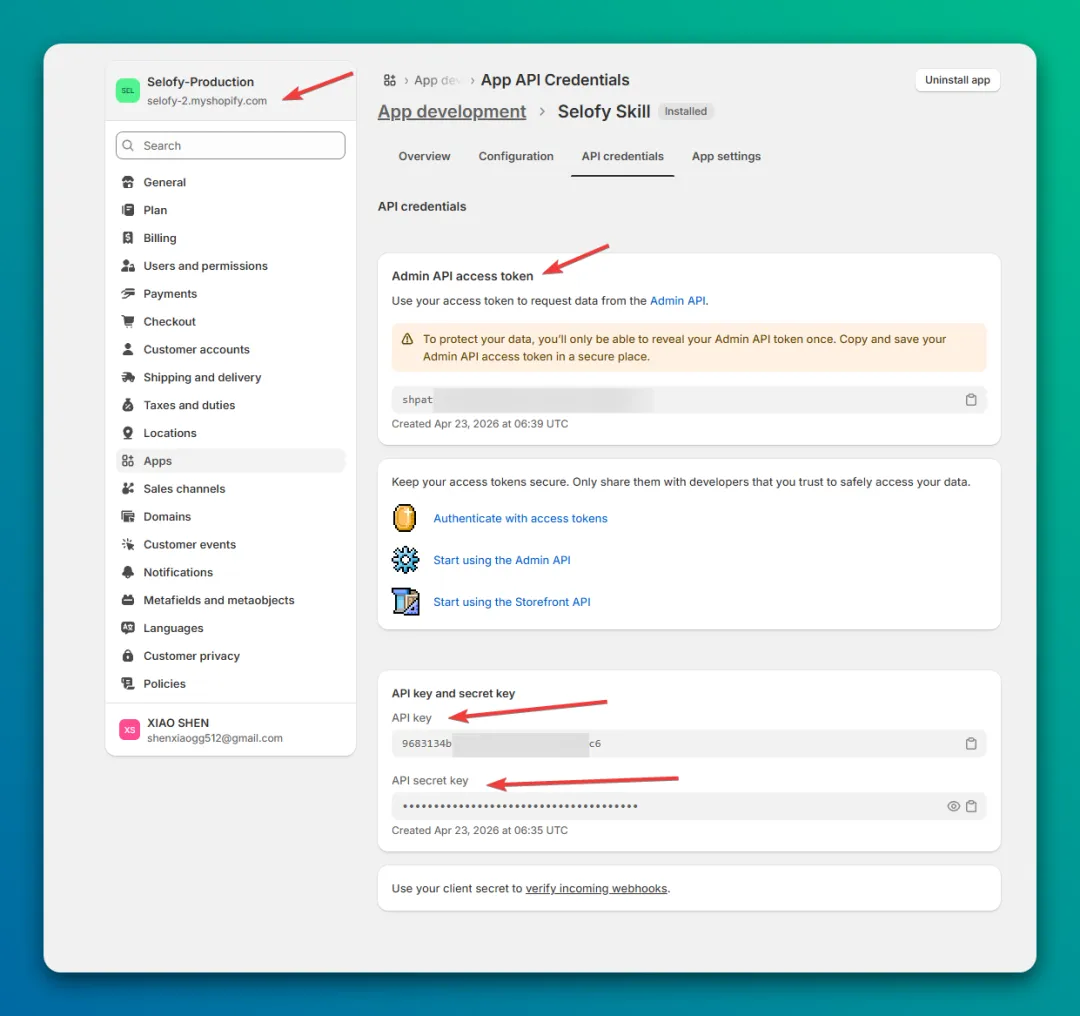Click the Sales channels icon
Screen dimensions: 1080x1016
(x=127, y=488)
